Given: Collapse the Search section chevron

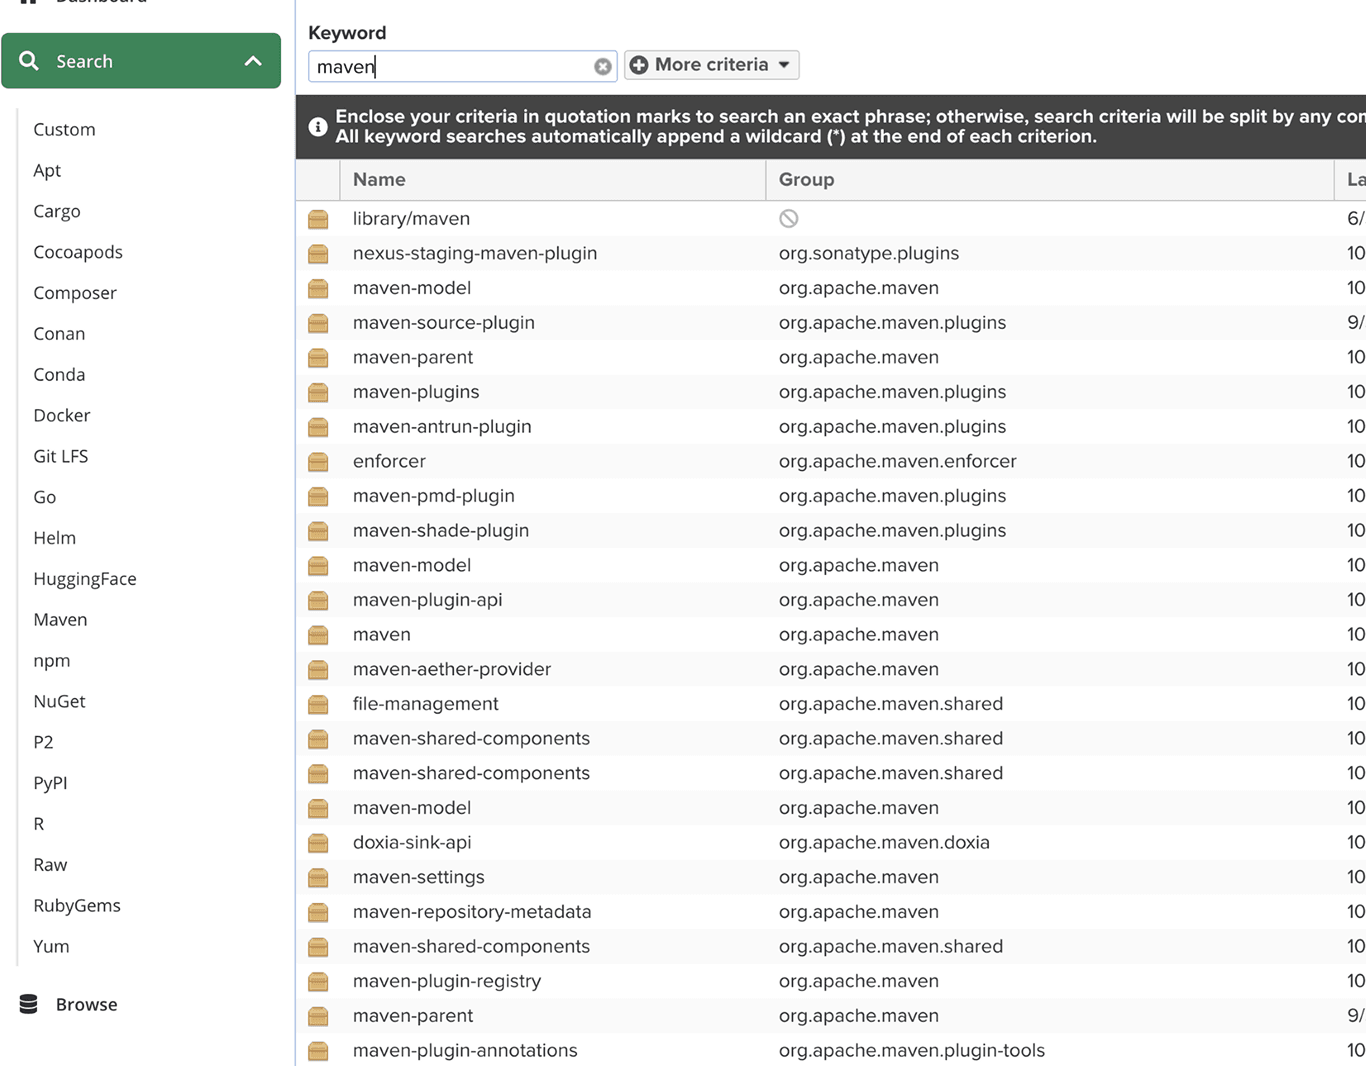Looking at the screenshot, I should click(253, 61).
